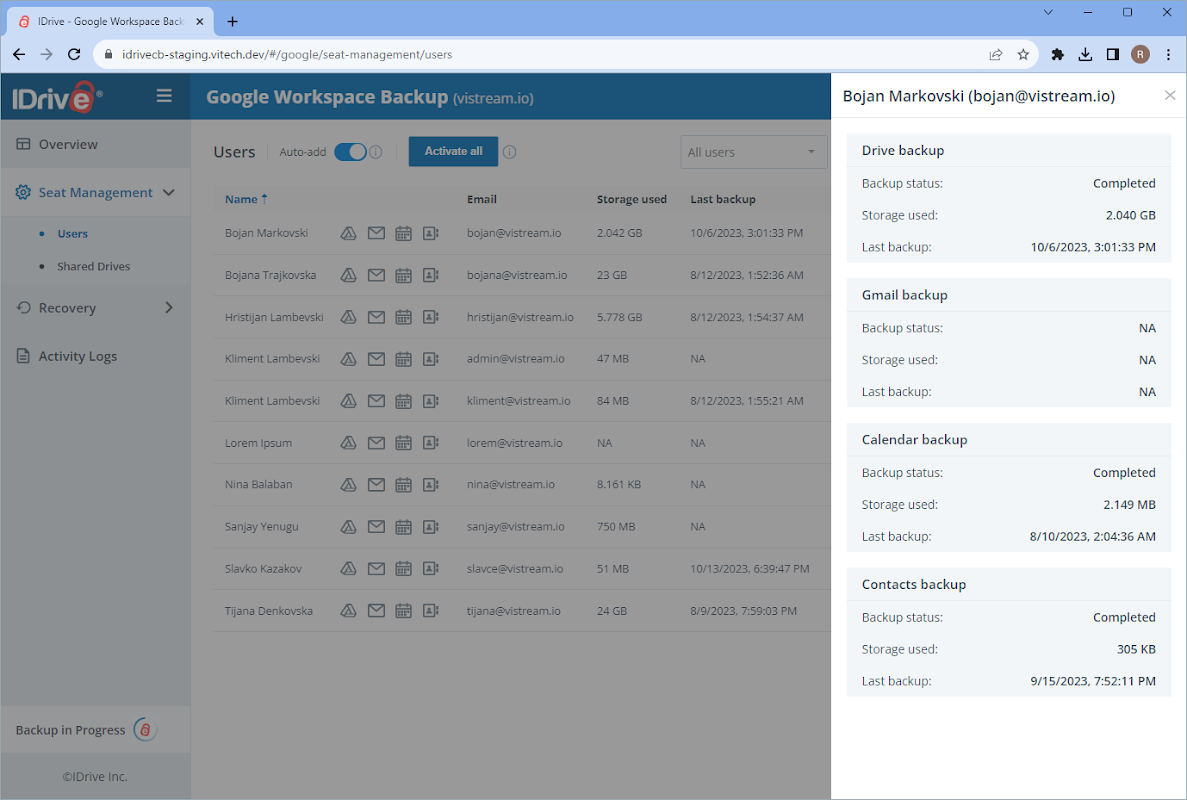This screenshot has height=800, width=1187.
Task: Click email bojana@vistream.io
Action: coord(517,275)
